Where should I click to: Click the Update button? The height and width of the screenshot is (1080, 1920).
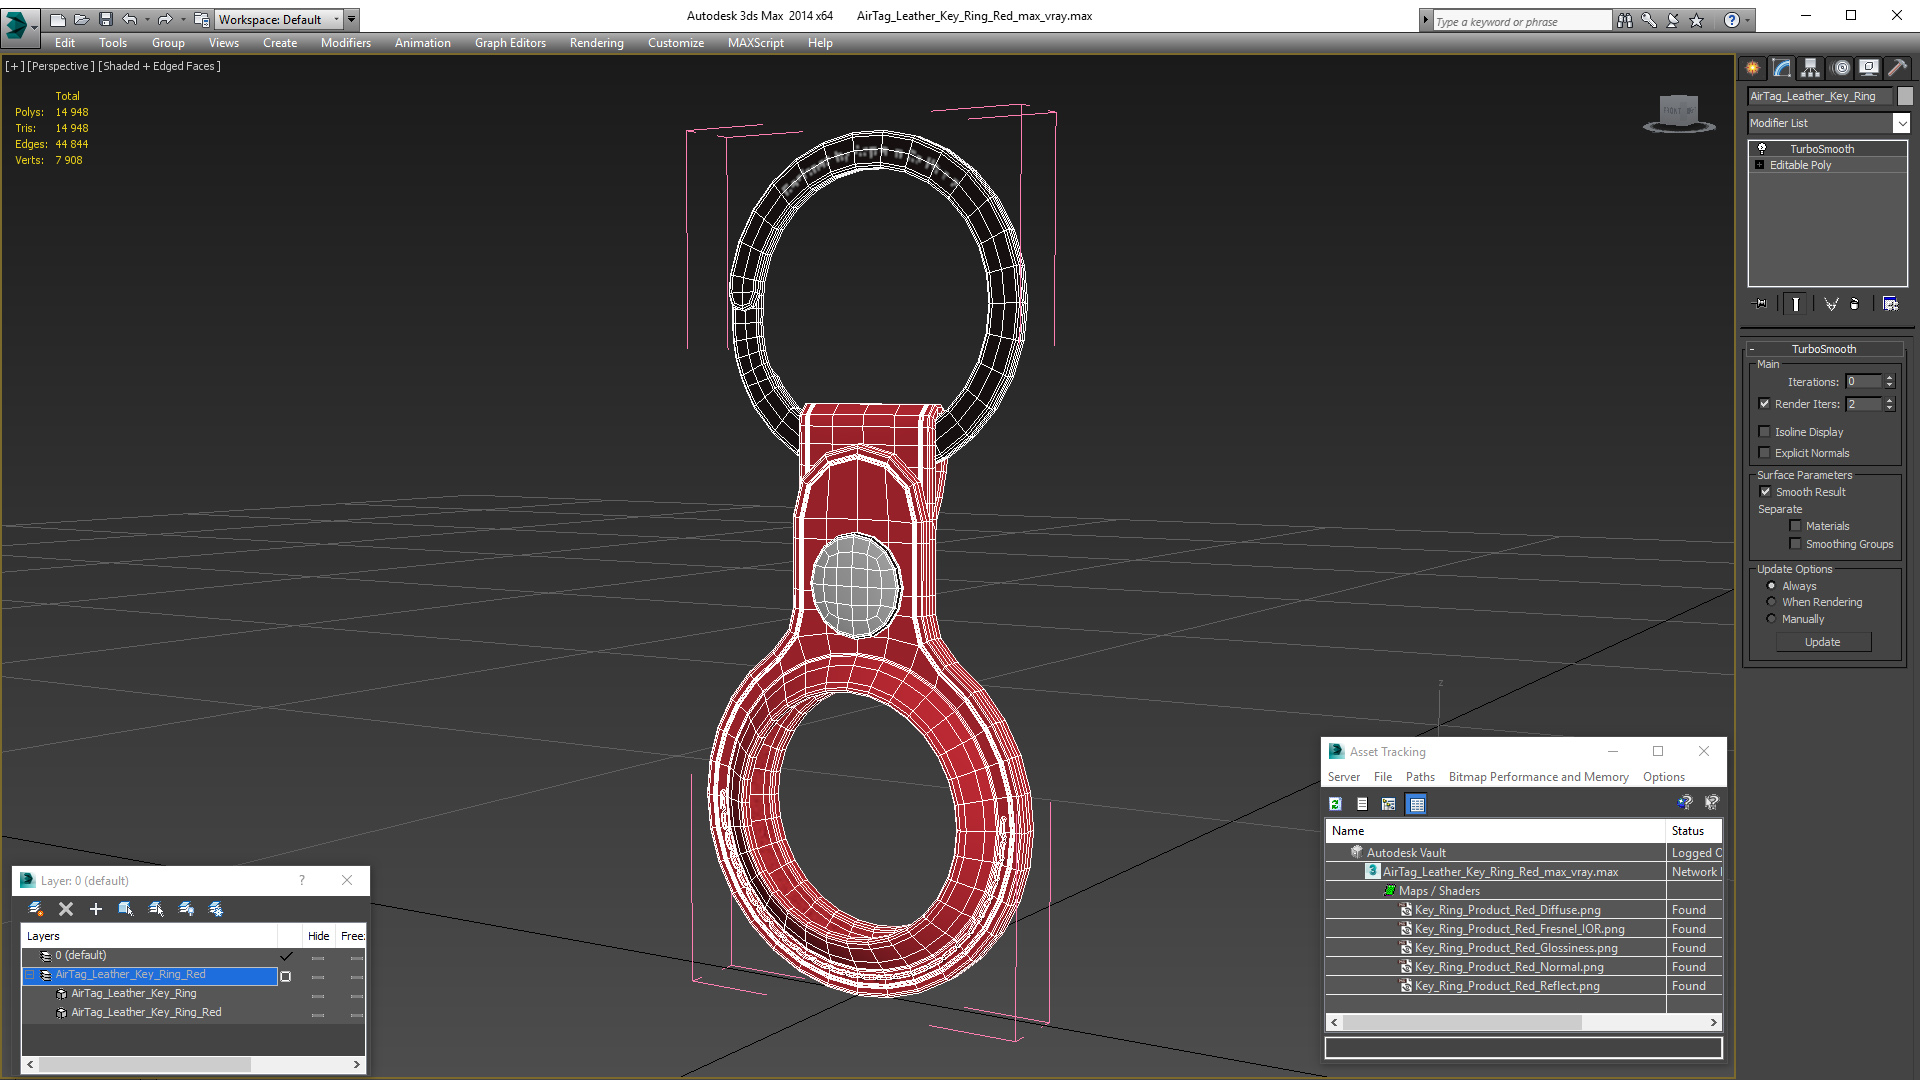point(1823,642)
